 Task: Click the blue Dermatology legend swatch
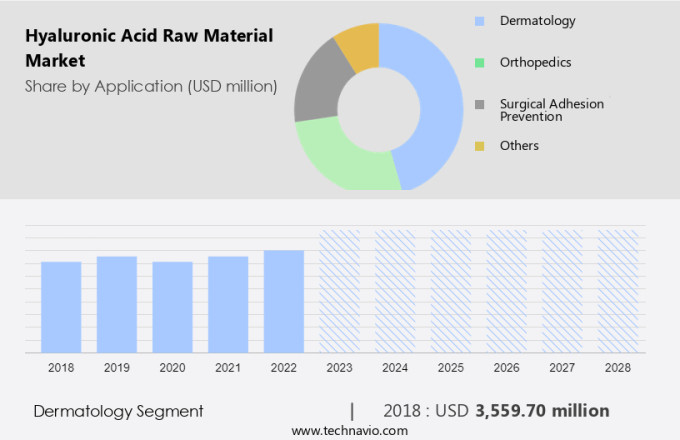(x=479, y=21)
